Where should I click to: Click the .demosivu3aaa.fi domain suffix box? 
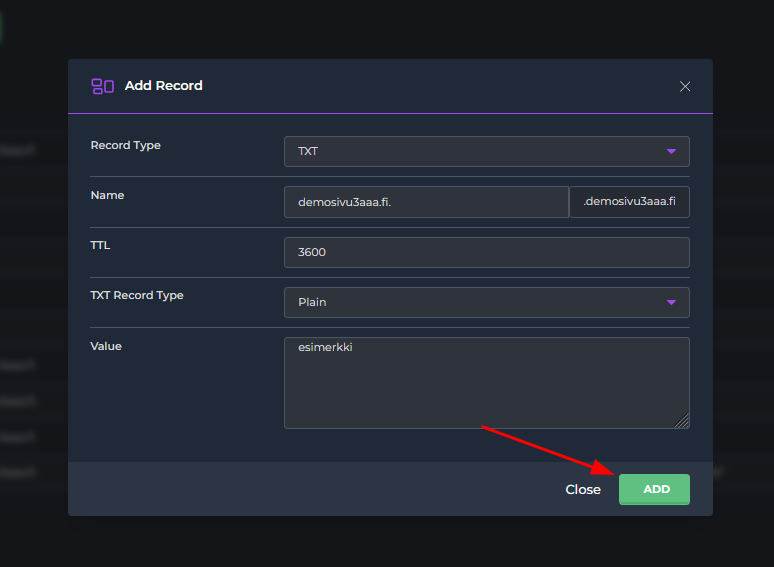click(x=629, y=202)
